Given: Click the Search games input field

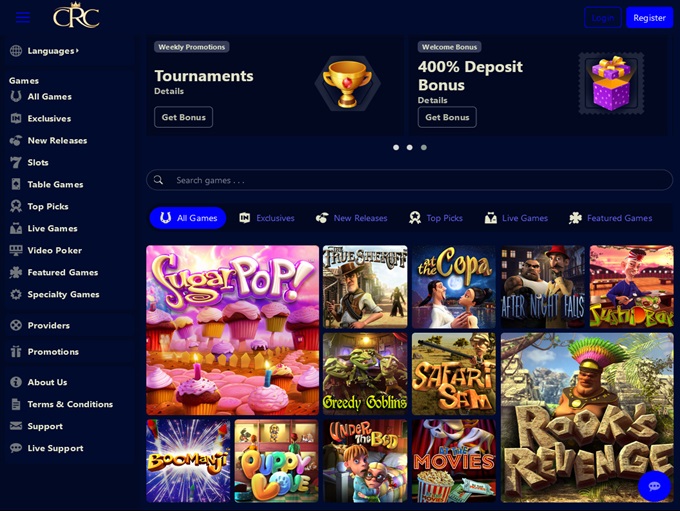Looking at the screenshot, I should [x=409, y=180].
